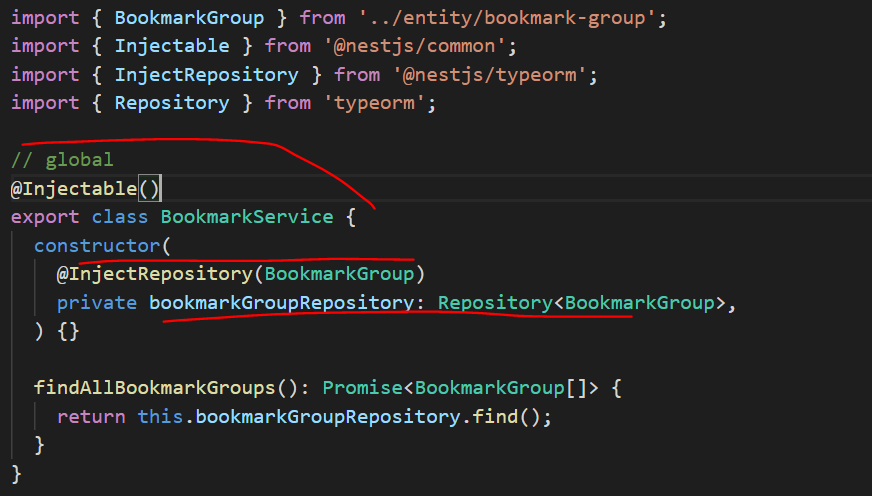Click 'bookmarkGroupRepository' in the return statement

coord(328,416)
